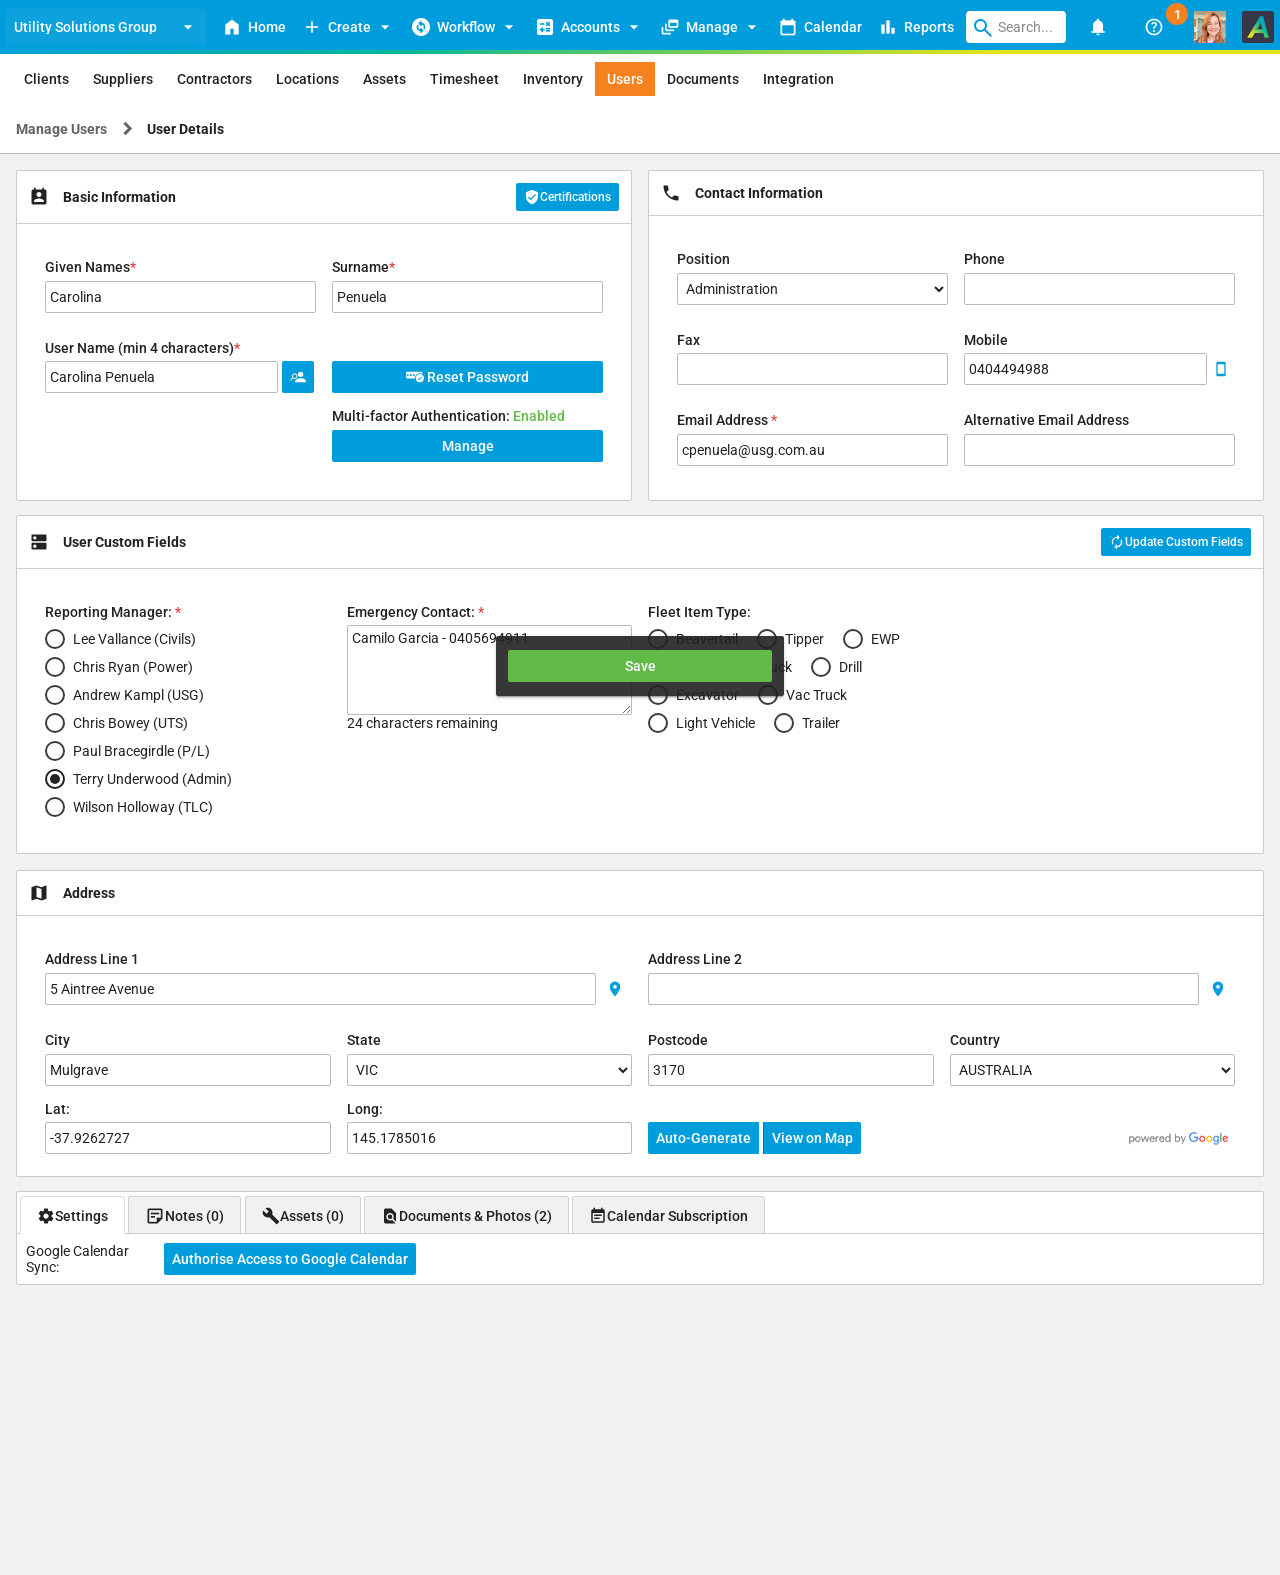Click the mobile phone icon next to Mobile
1280x1575 pixels.
(x=1220, y=369)
